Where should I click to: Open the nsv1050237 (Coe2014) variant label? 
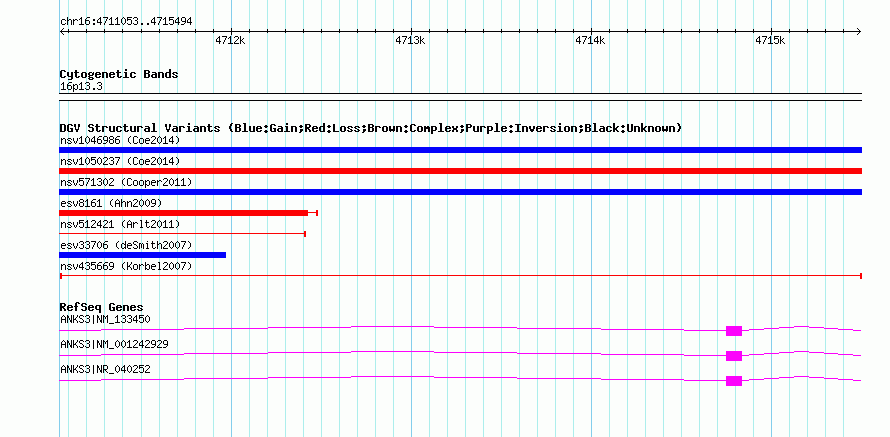click(120, 161)
